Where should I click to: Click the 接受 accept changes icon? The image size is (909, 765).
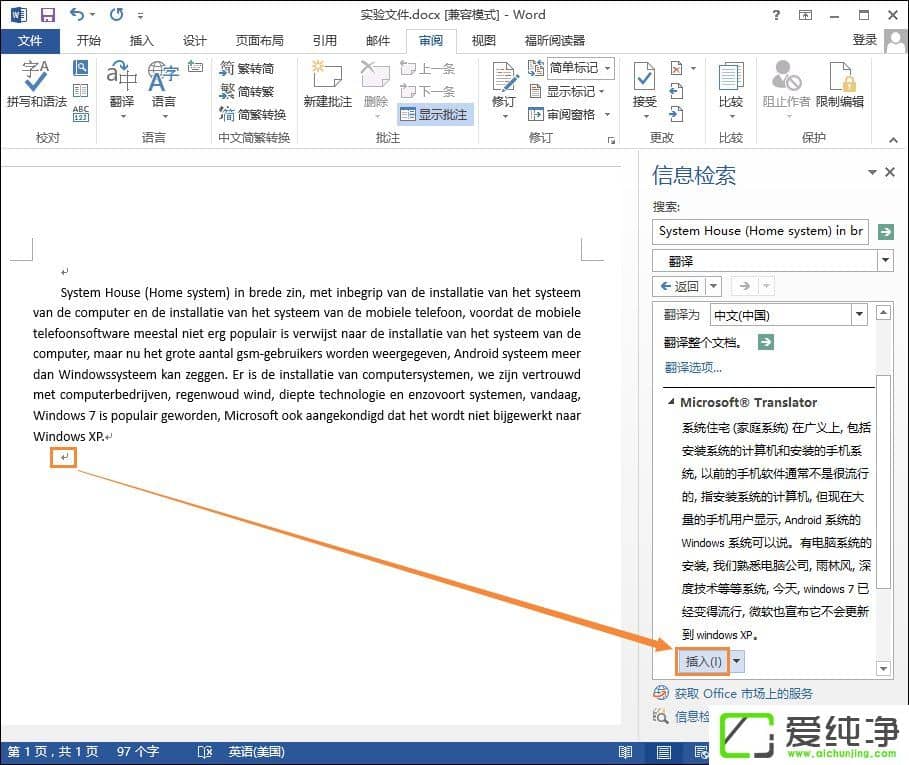645,84
